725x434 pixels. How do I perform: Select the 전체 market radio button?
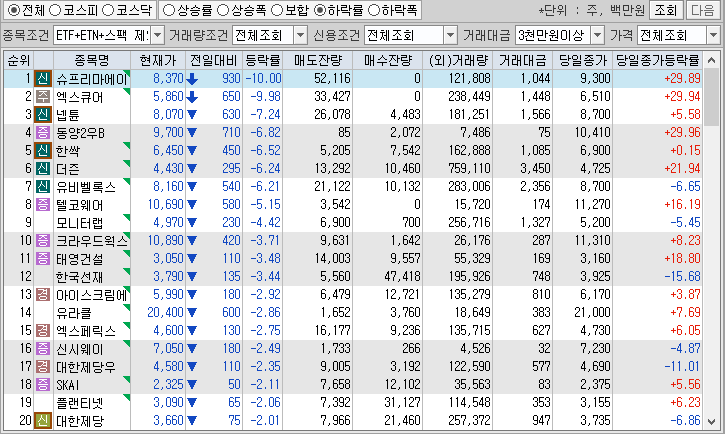14,10
